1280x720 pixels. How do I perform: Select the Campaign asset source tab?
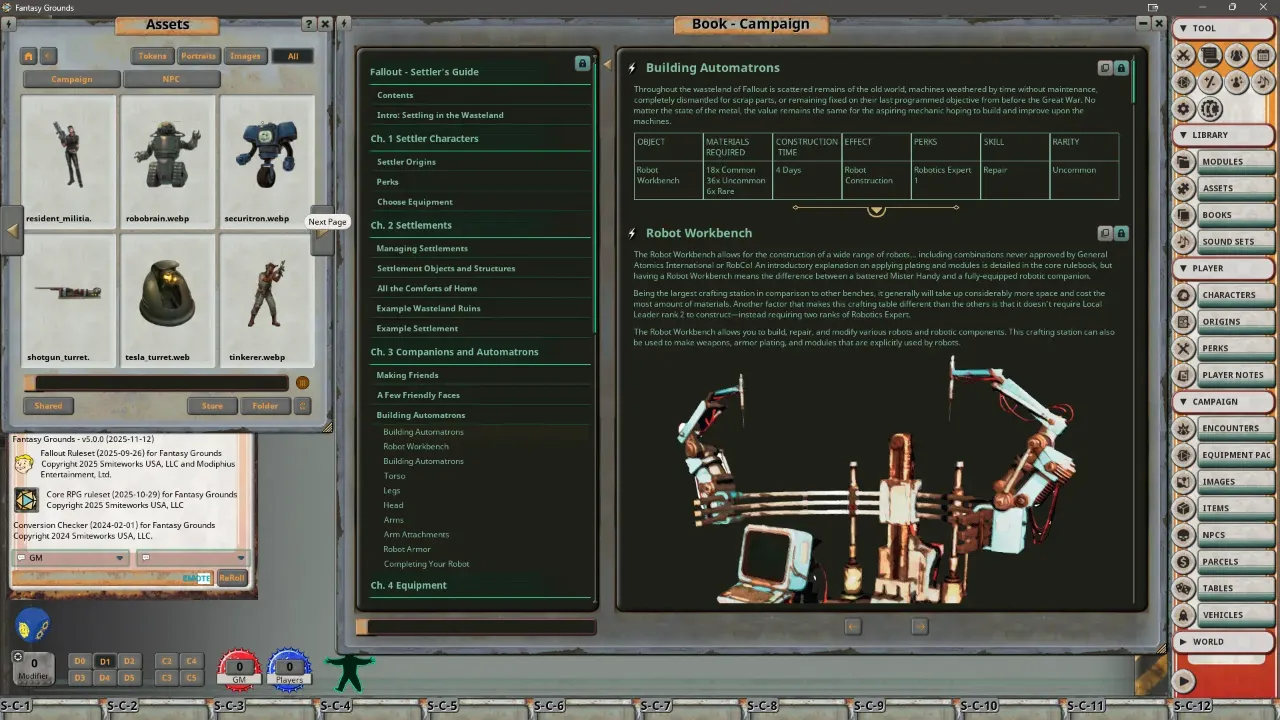[72, 79]
